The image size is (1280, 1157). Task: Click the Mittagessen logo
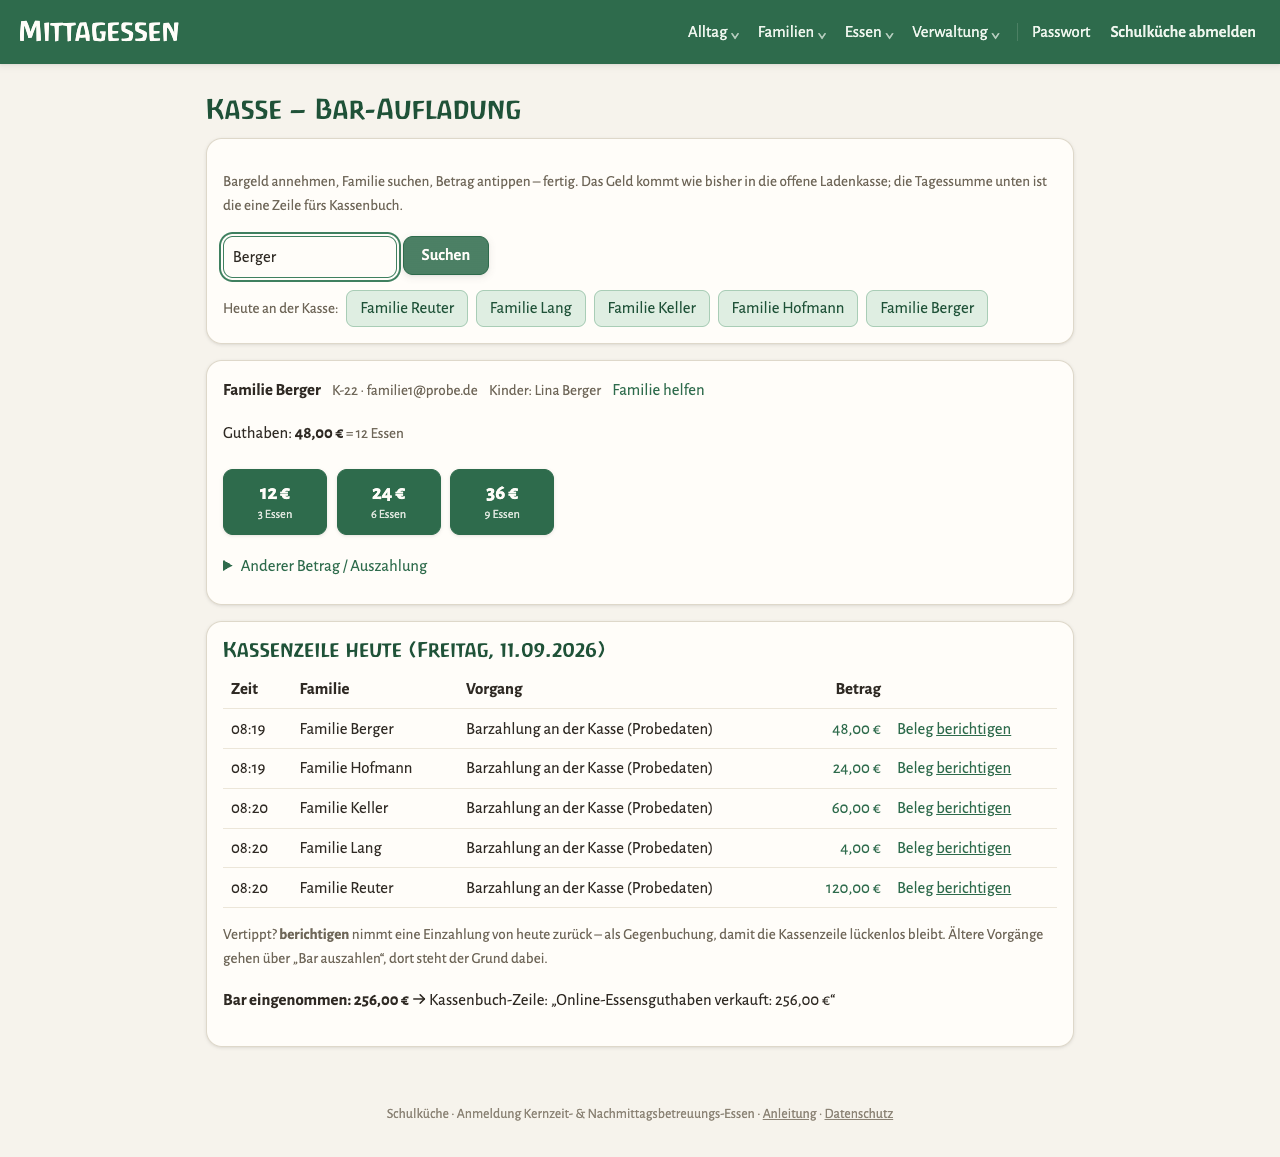99,32
